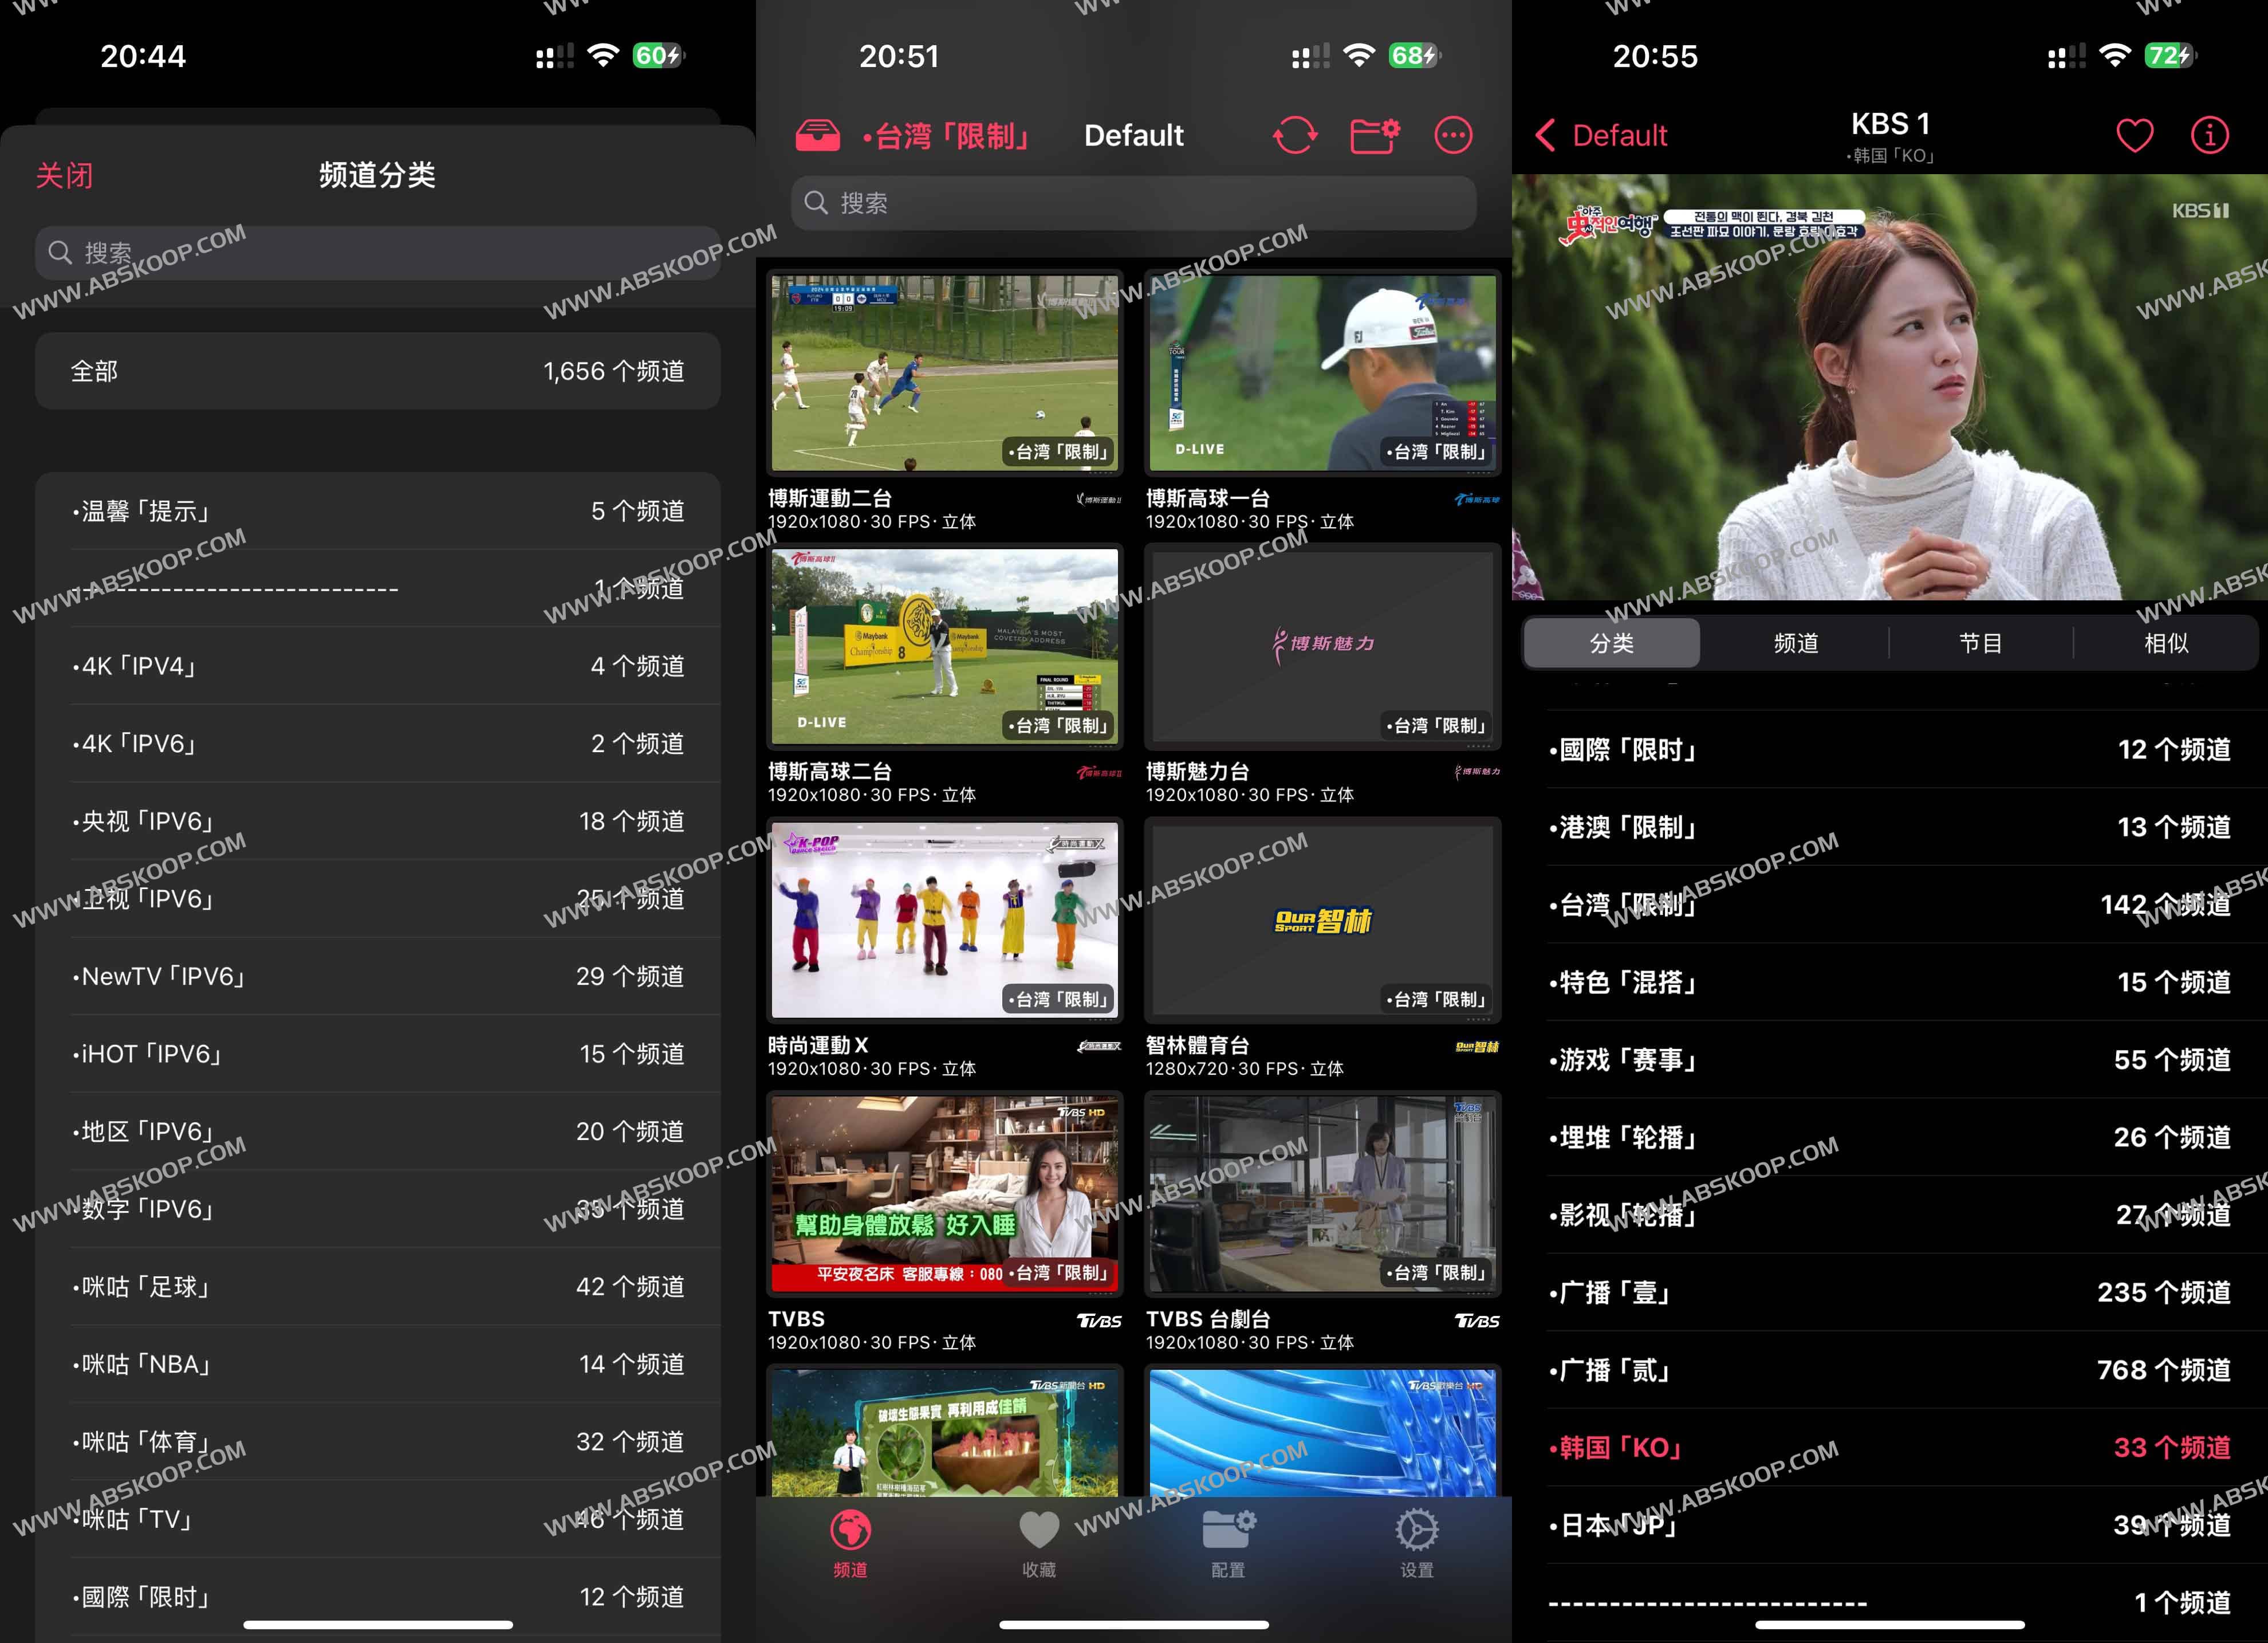2268x1643 pixels.
Task: Switch to the 相似 similar tab
Action: (2166, 643)
